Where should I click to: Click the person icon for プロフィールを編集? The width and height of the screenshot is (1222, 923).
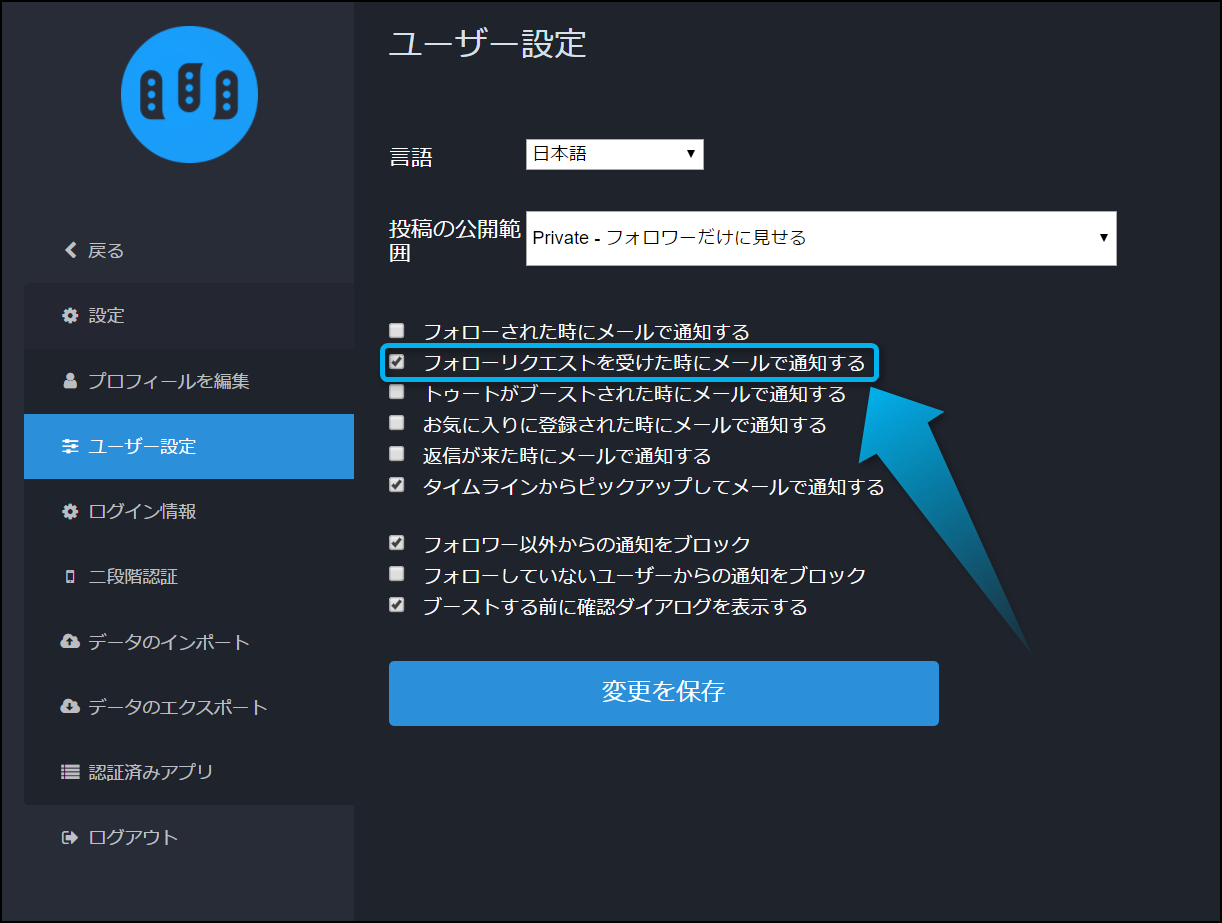tap(70, 381)
